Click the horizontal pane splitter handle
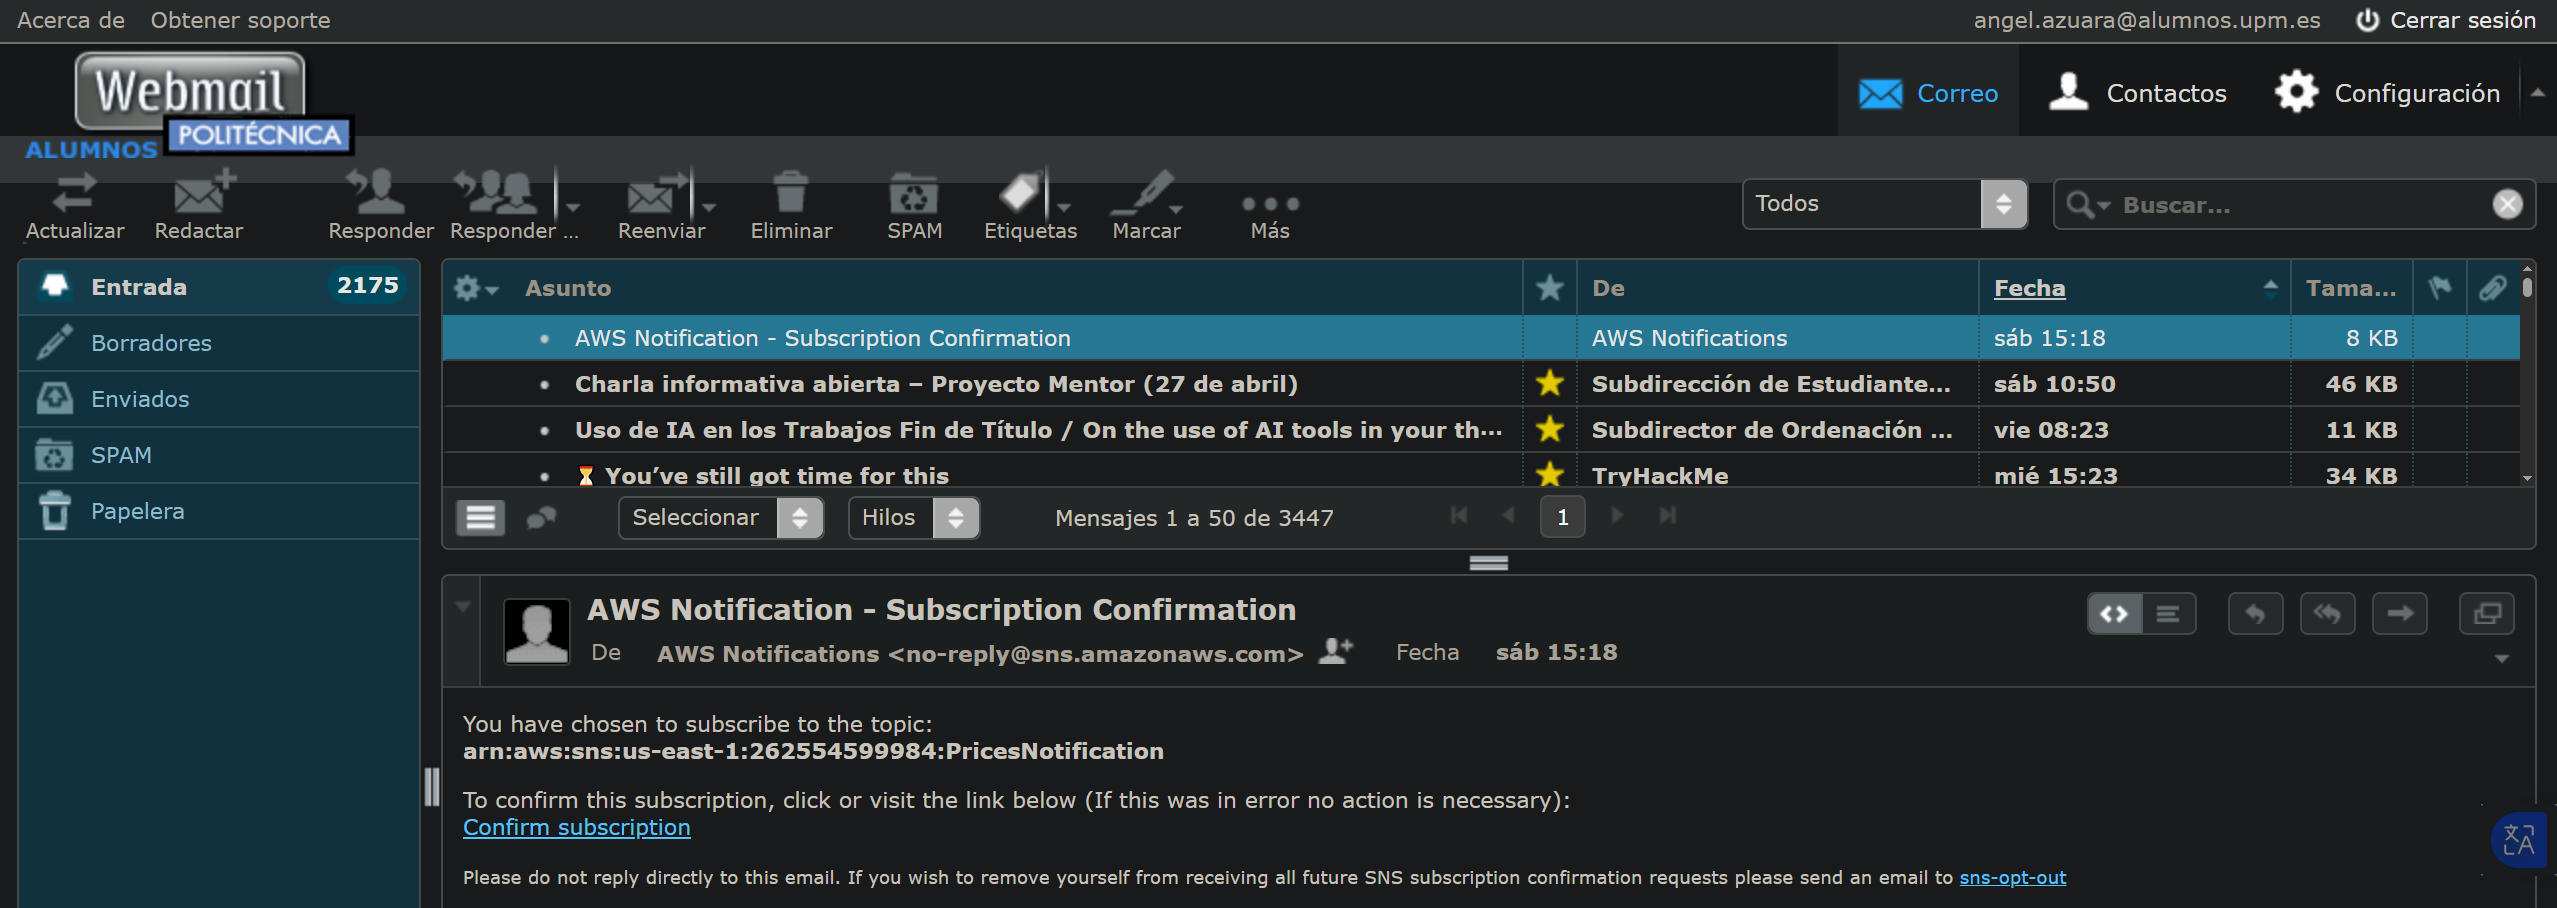This screenshot has height=908, width=2557. click(1488, 563)
